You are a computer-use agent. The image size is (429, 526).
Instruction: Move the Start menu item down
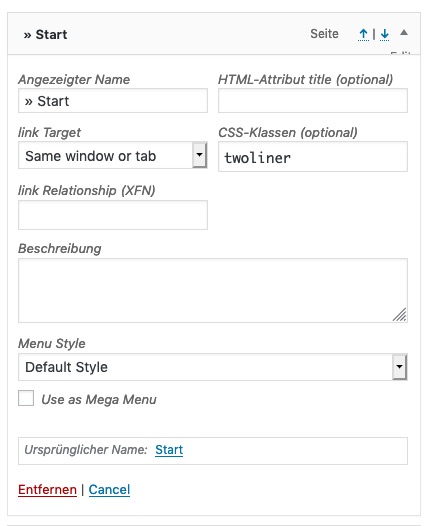pyautogui.click(x=385, y=34)
